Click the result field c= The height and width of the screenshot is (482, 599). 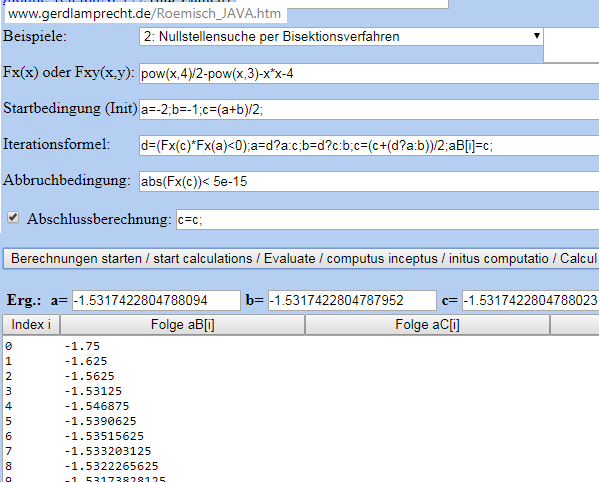[531, 301]
